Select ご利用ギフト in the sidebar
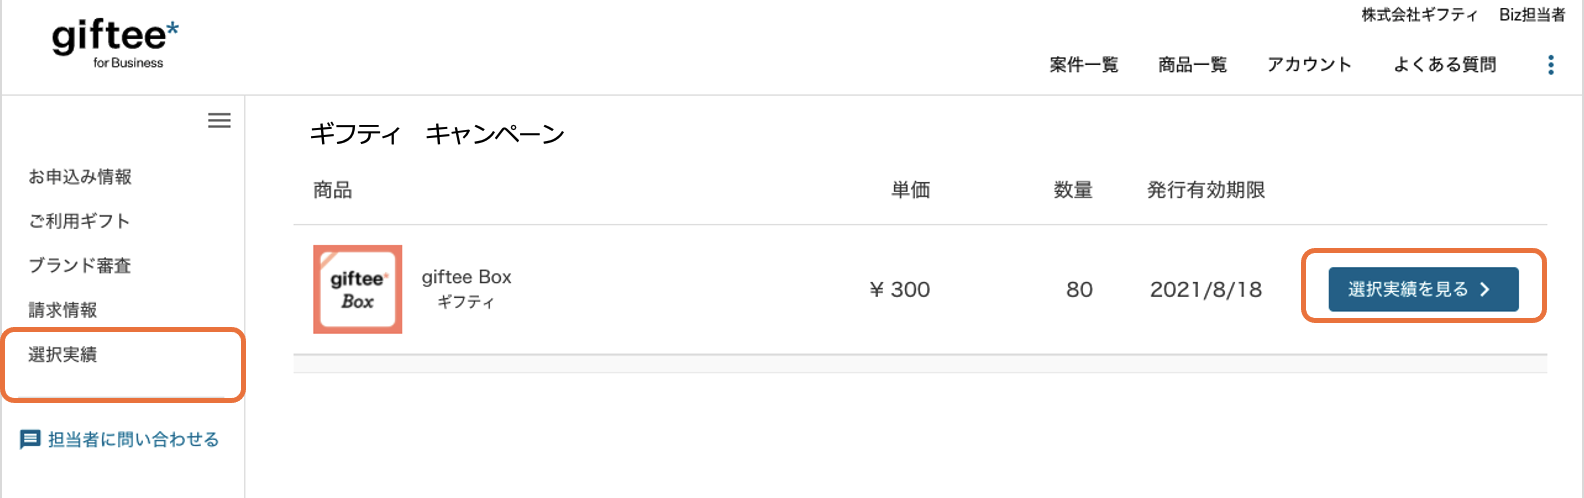Viewport: 1584px width, 498px height. pyautogui.click(x=79, y=221)
